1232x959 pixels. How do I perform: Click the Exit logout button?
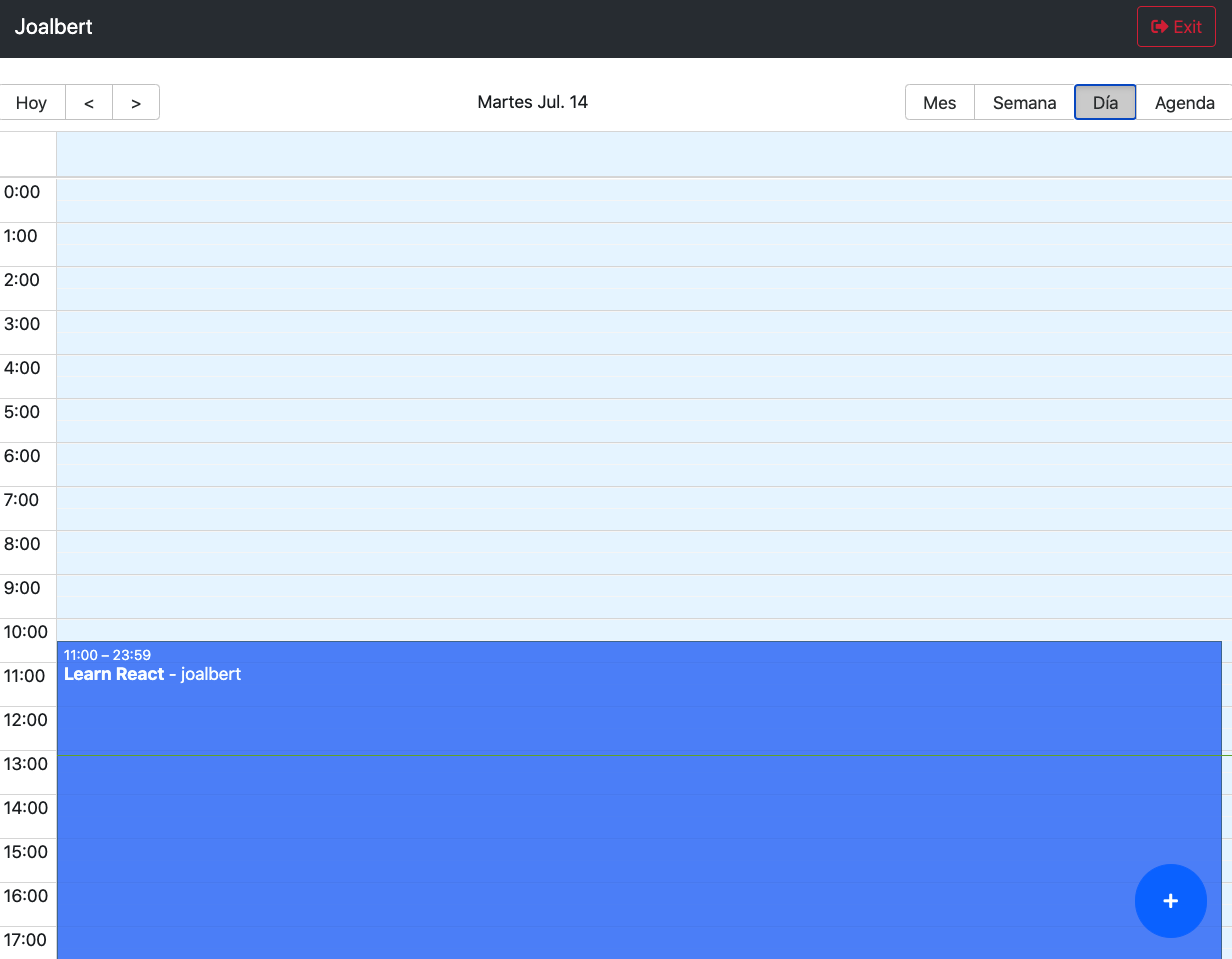click(1176, 27)
